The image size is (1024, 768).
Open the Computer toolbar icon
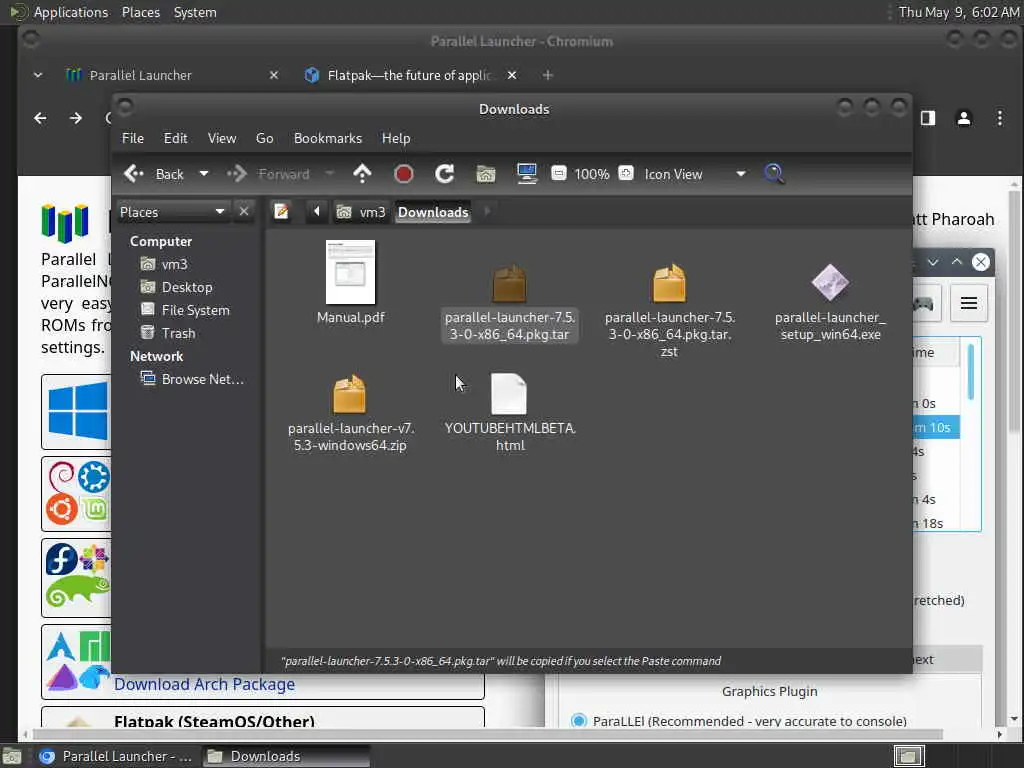click(x=526, y=174)
